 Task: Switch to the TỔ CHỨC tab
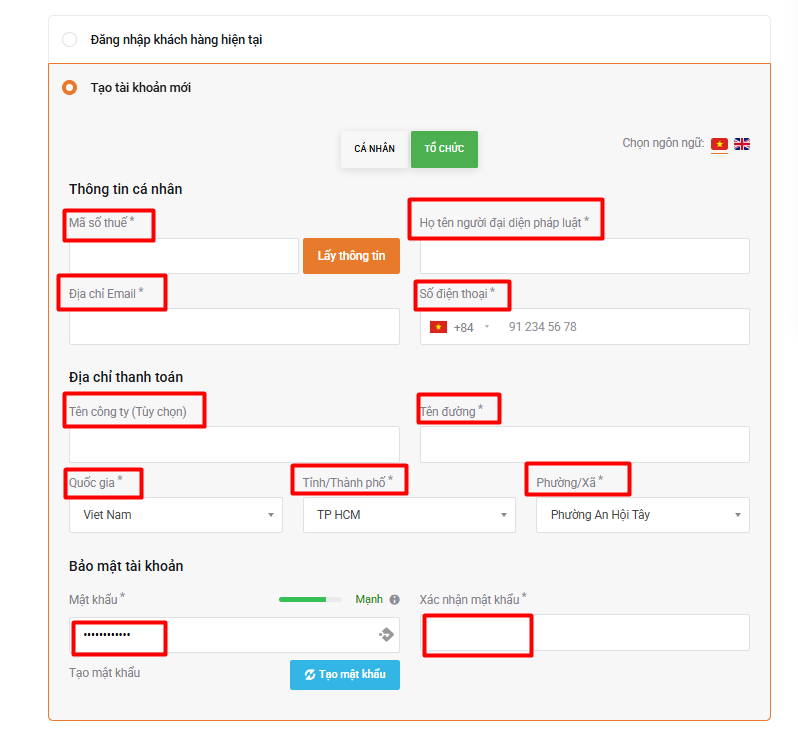444,149
